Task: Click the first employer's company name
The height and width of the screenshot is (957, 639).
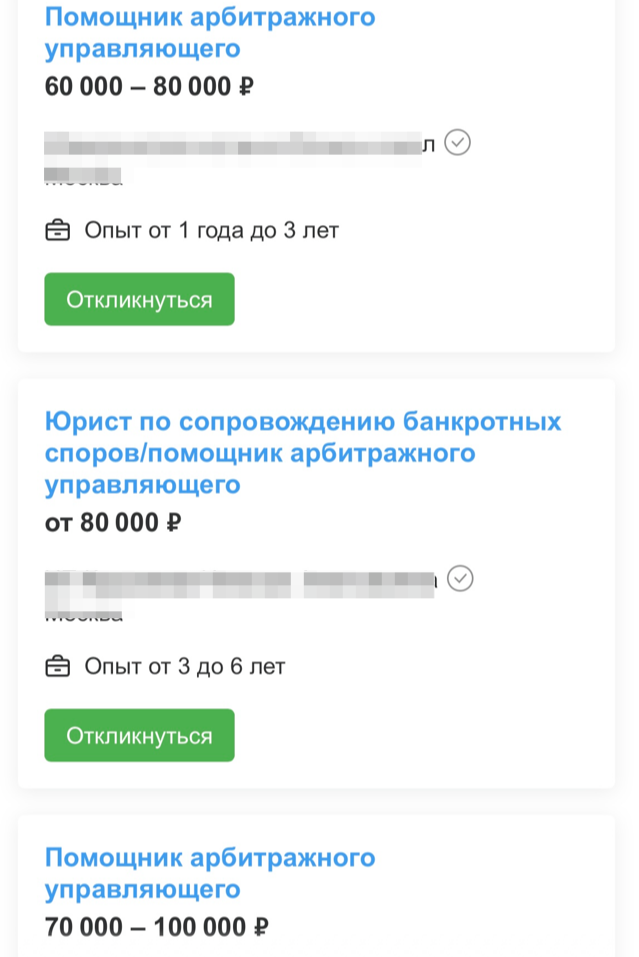Action: tap(235, 142)
